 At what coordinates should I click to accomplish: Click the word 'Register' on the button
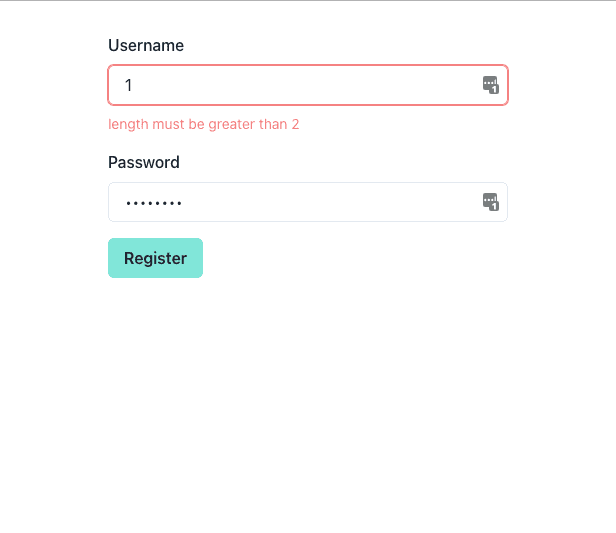point(155,258)
